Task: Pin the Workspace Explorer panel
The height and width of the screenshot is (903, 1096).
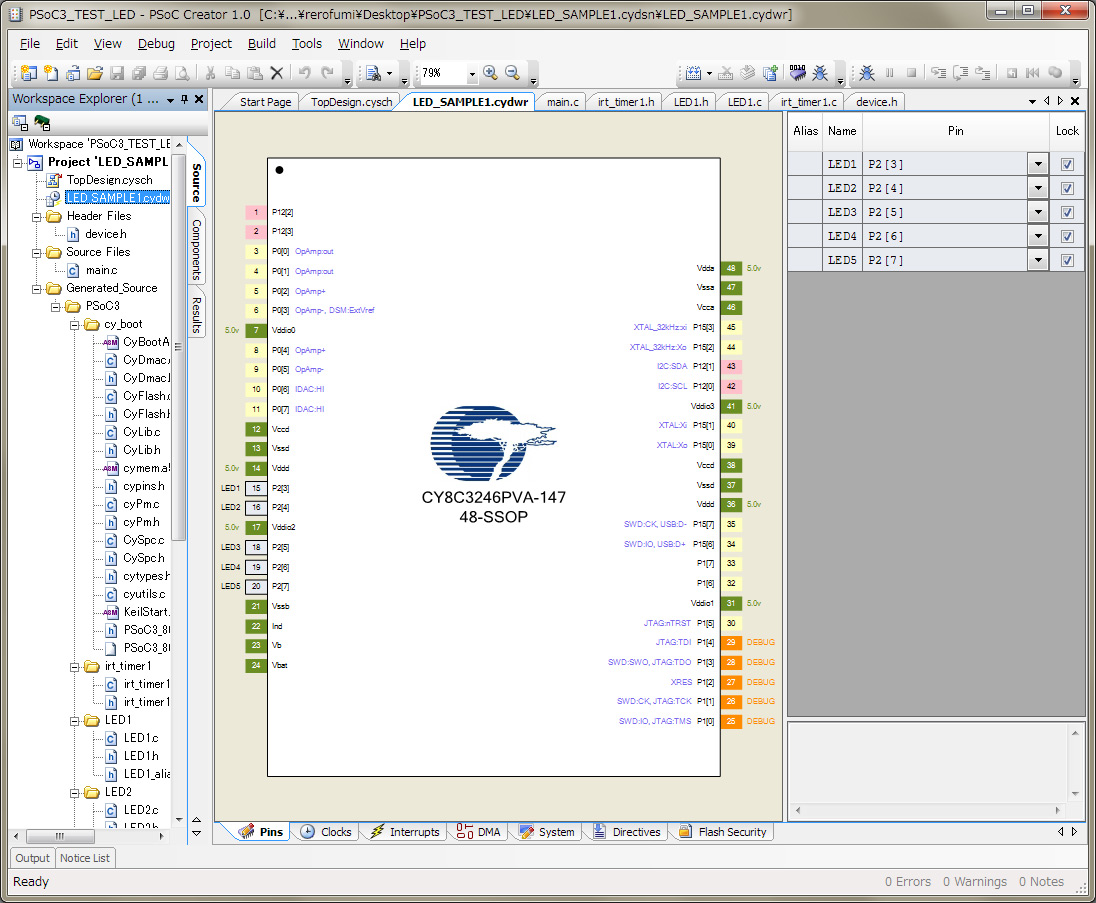Action: coord(185,99)
